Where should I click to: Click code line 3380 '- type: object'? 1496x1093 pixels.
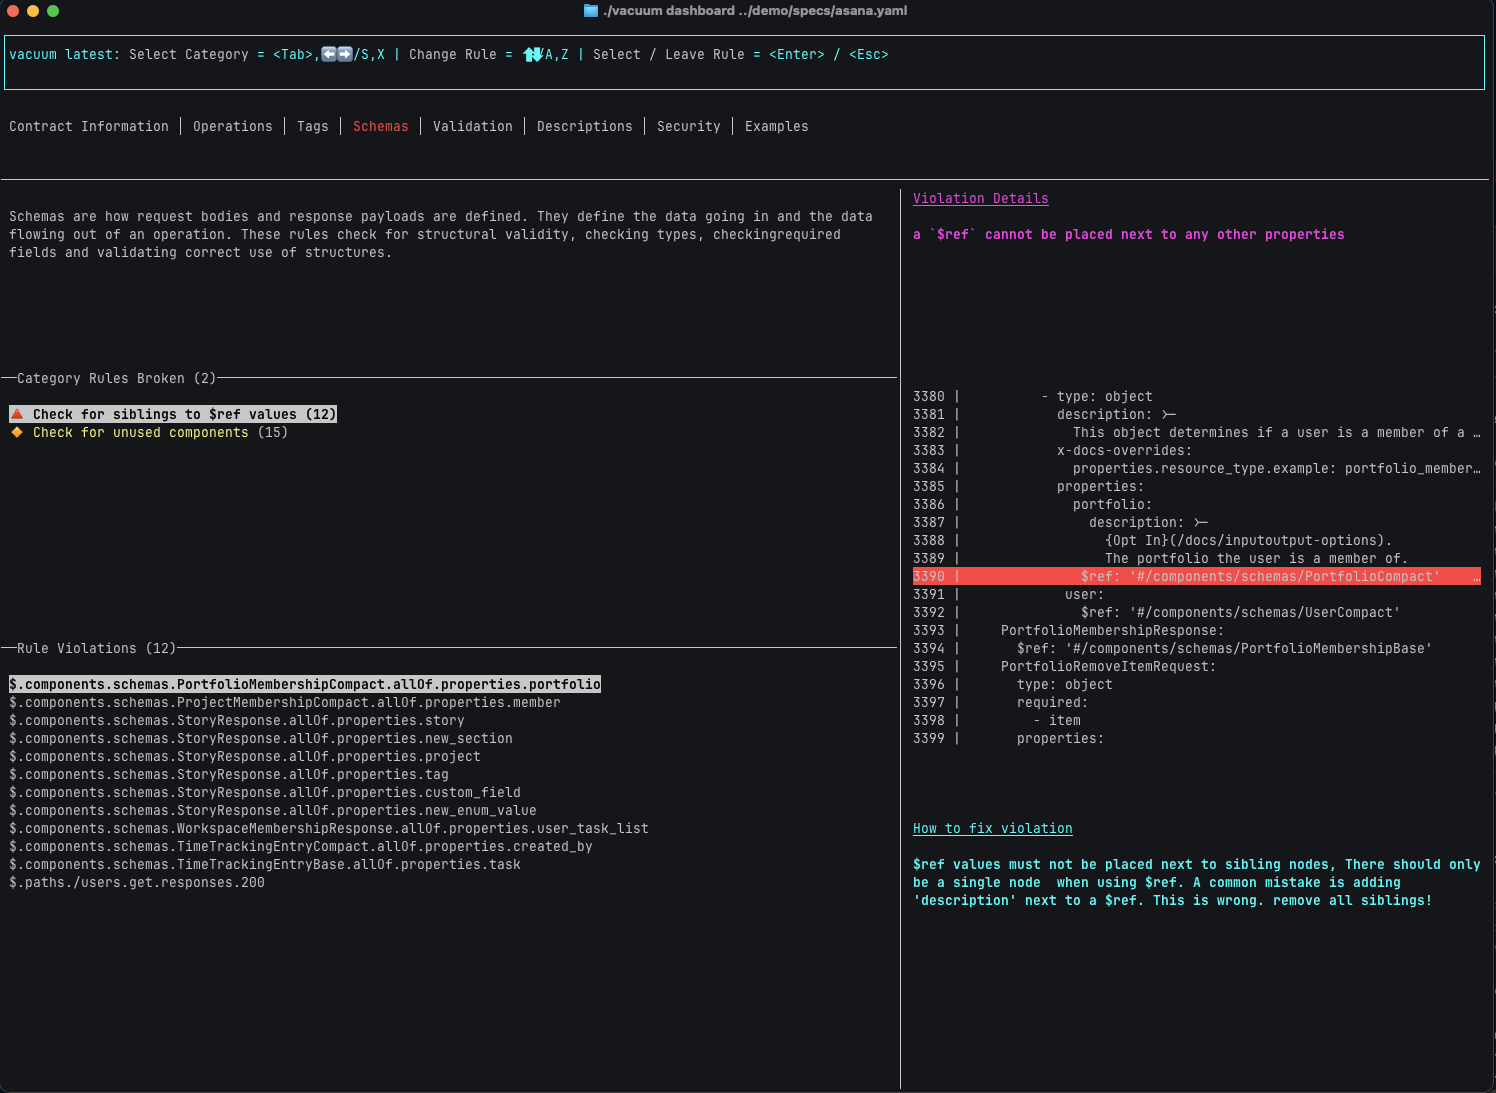tap(1033, 396)
